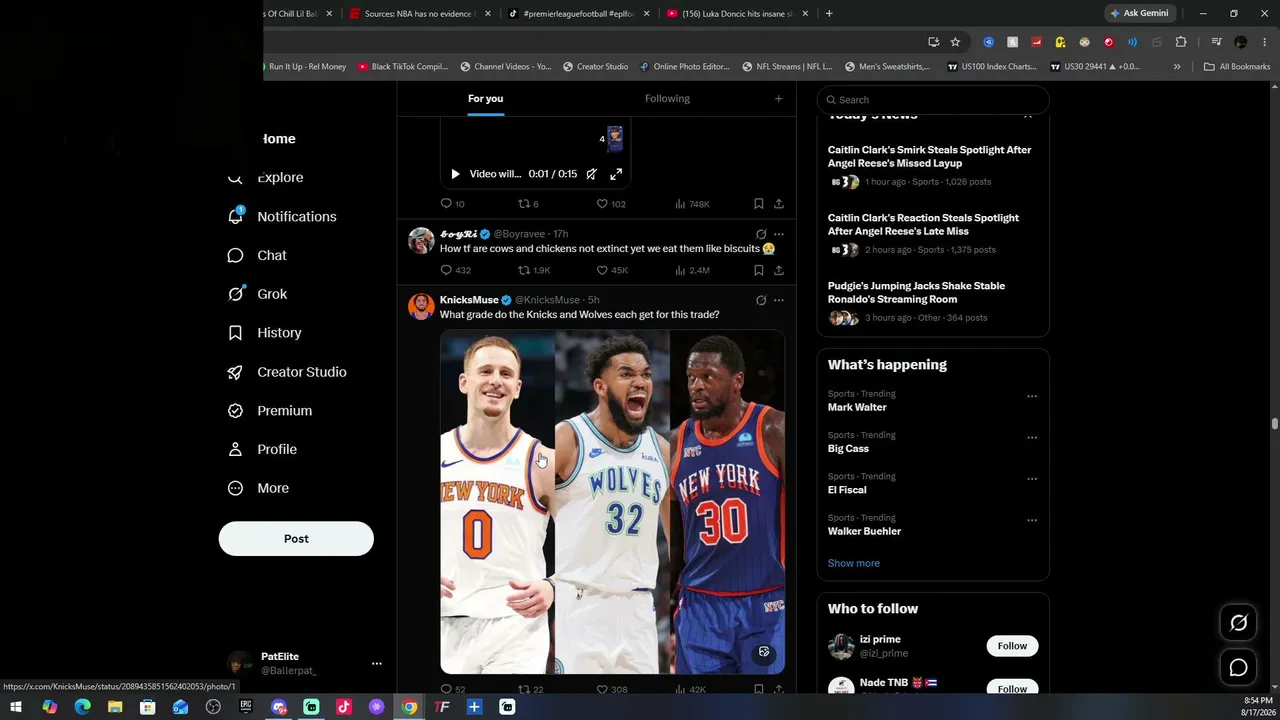The image size is (1280, 720).
Task: Open the floating Grok button
Action: [1238, 623]
